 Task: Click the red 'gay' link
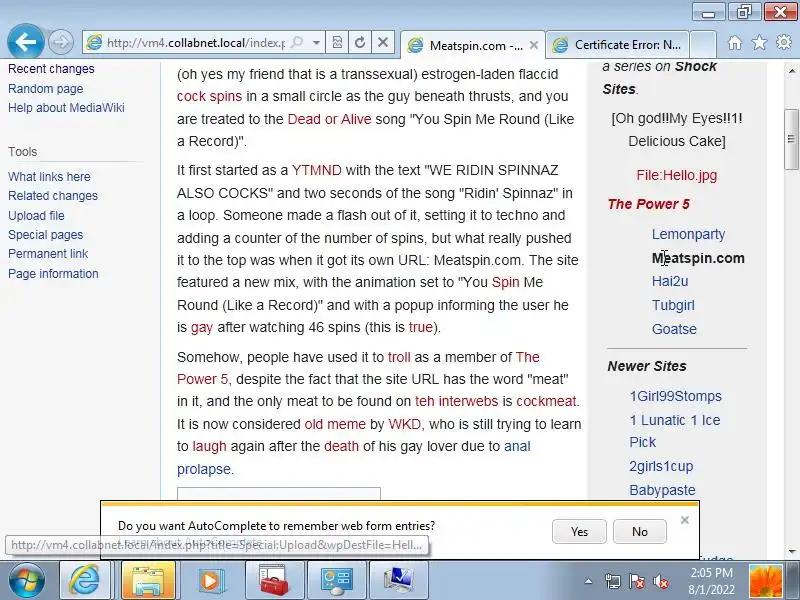tap(202, 328)
